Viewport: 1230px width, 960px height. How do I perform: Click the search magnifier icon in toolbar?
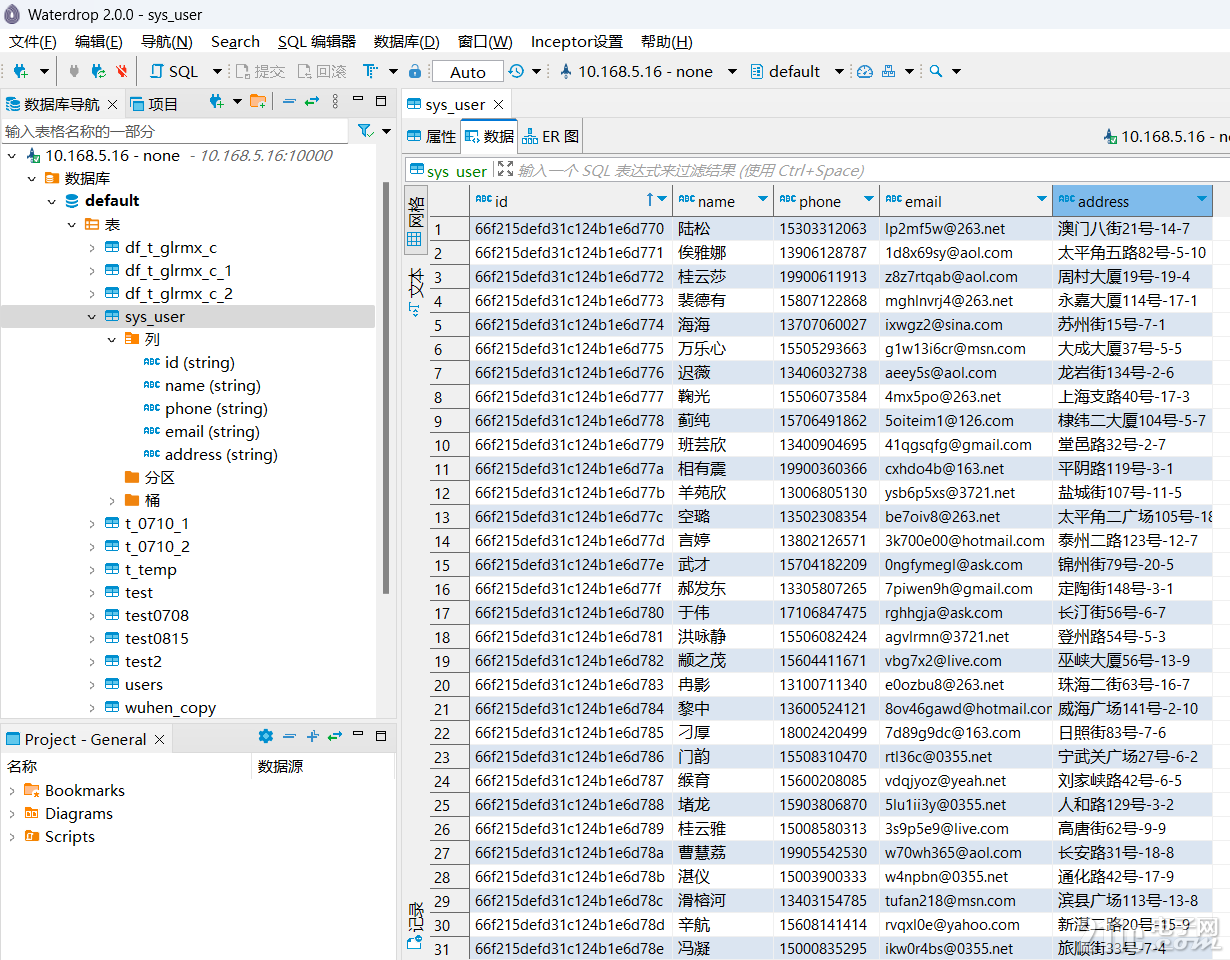pyautogui.click(x=936, y=71)
